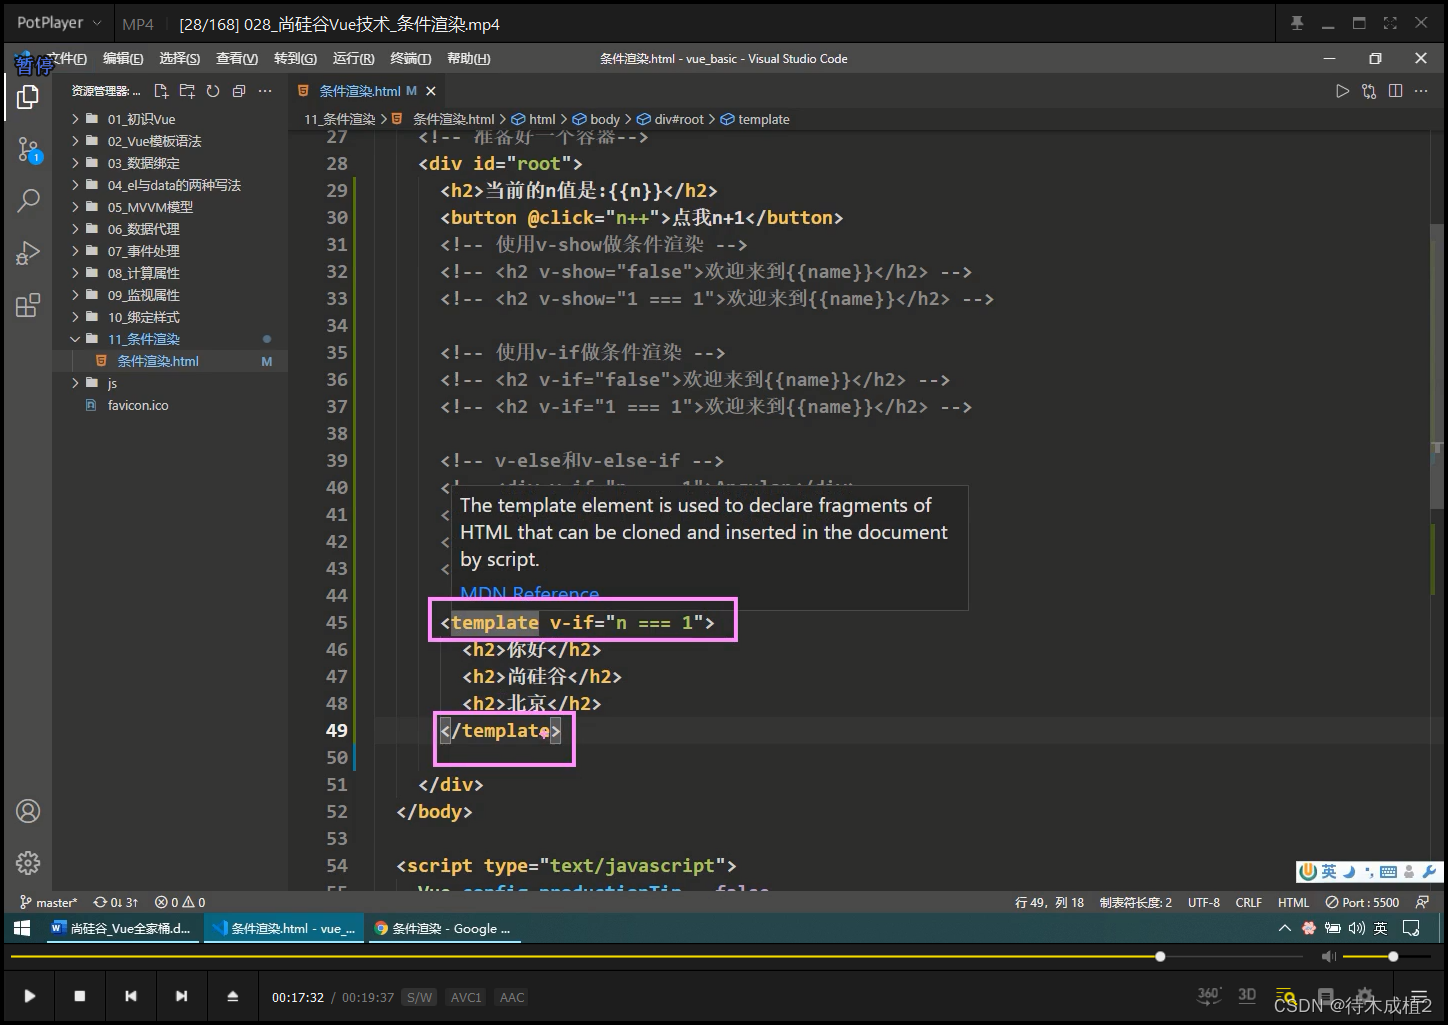This screenshot has width=1448, height=1025.
Task: Open the 帮助(H) menu
Action: point(468,59)
